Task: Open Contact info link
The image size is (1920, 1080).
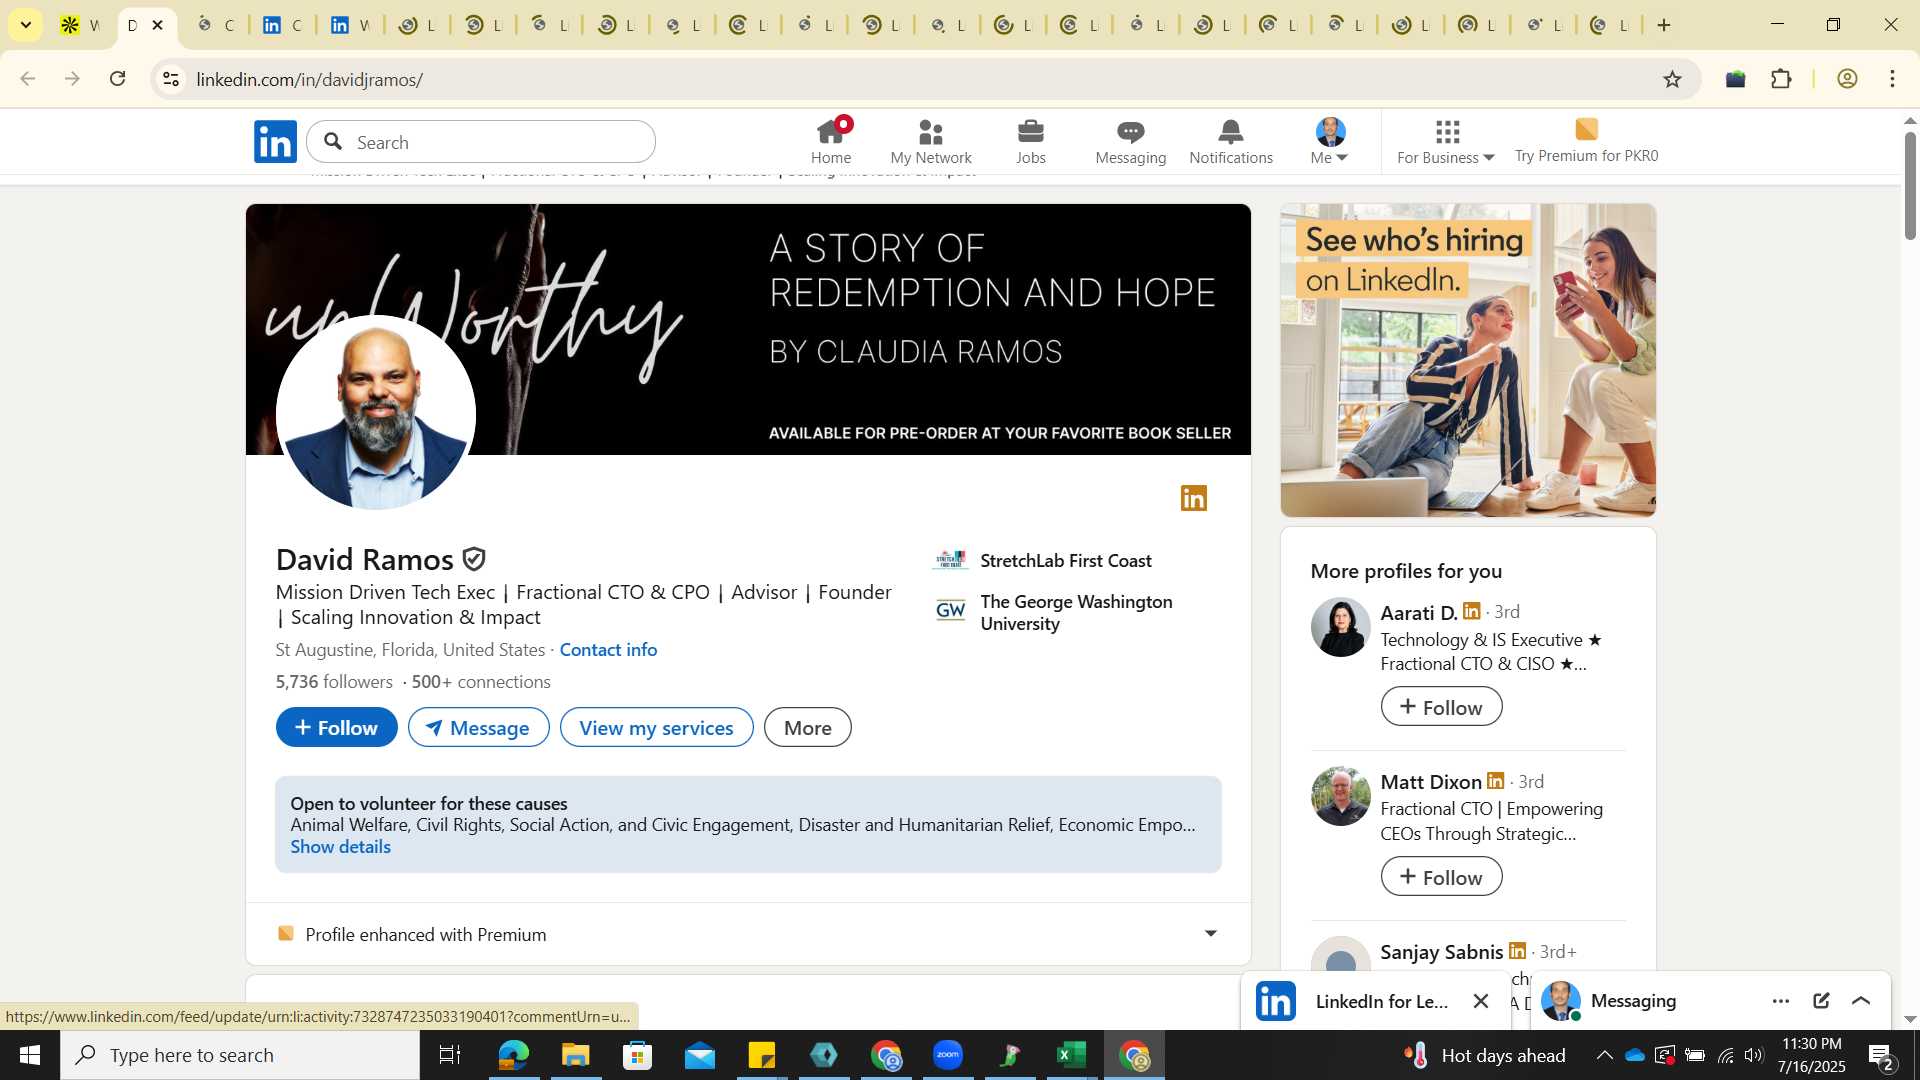Action: [x=608, y=650]
